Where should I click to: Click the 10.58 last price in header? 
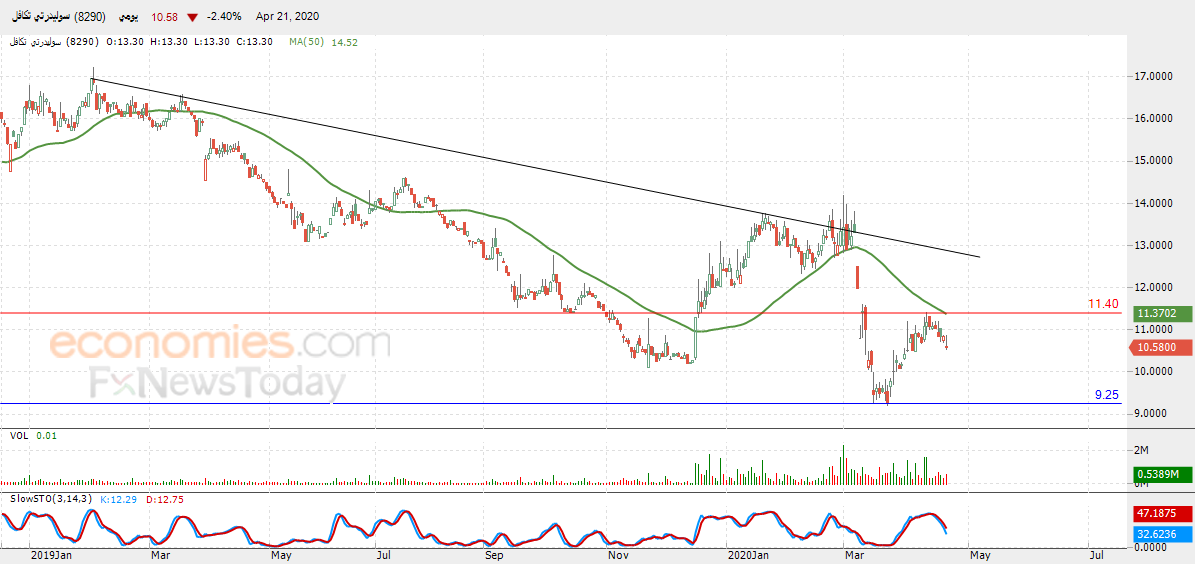pos(164,17)
